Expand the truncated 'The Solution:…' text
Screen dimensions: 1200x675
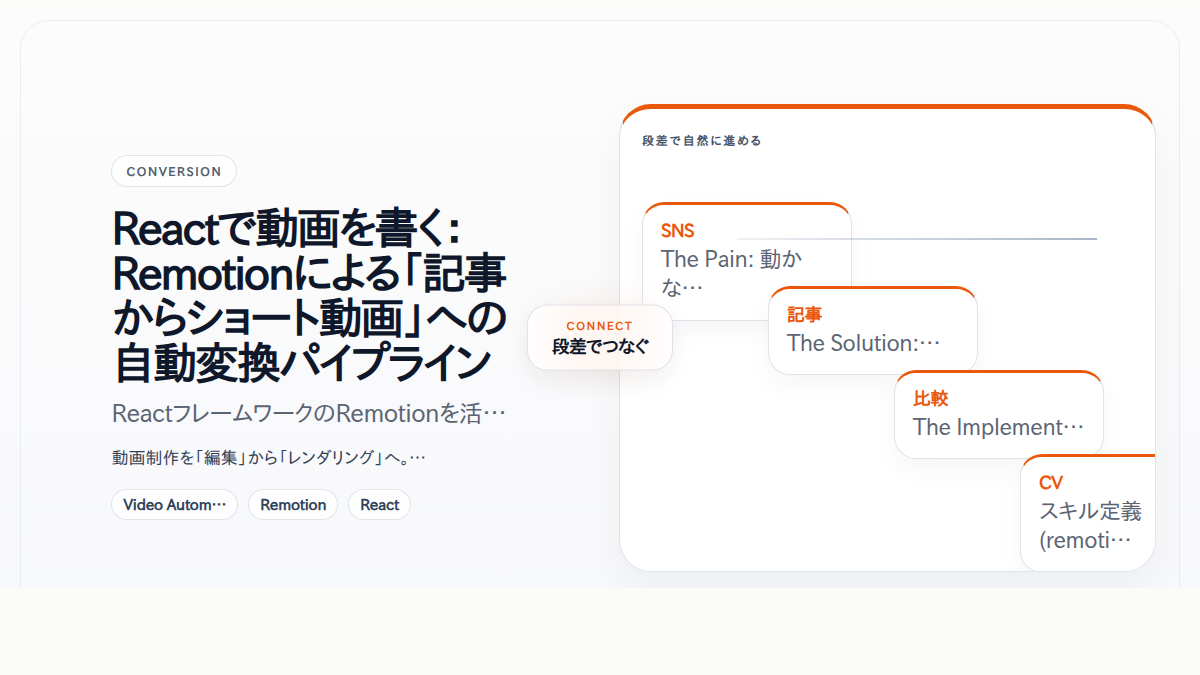point(865,343)
